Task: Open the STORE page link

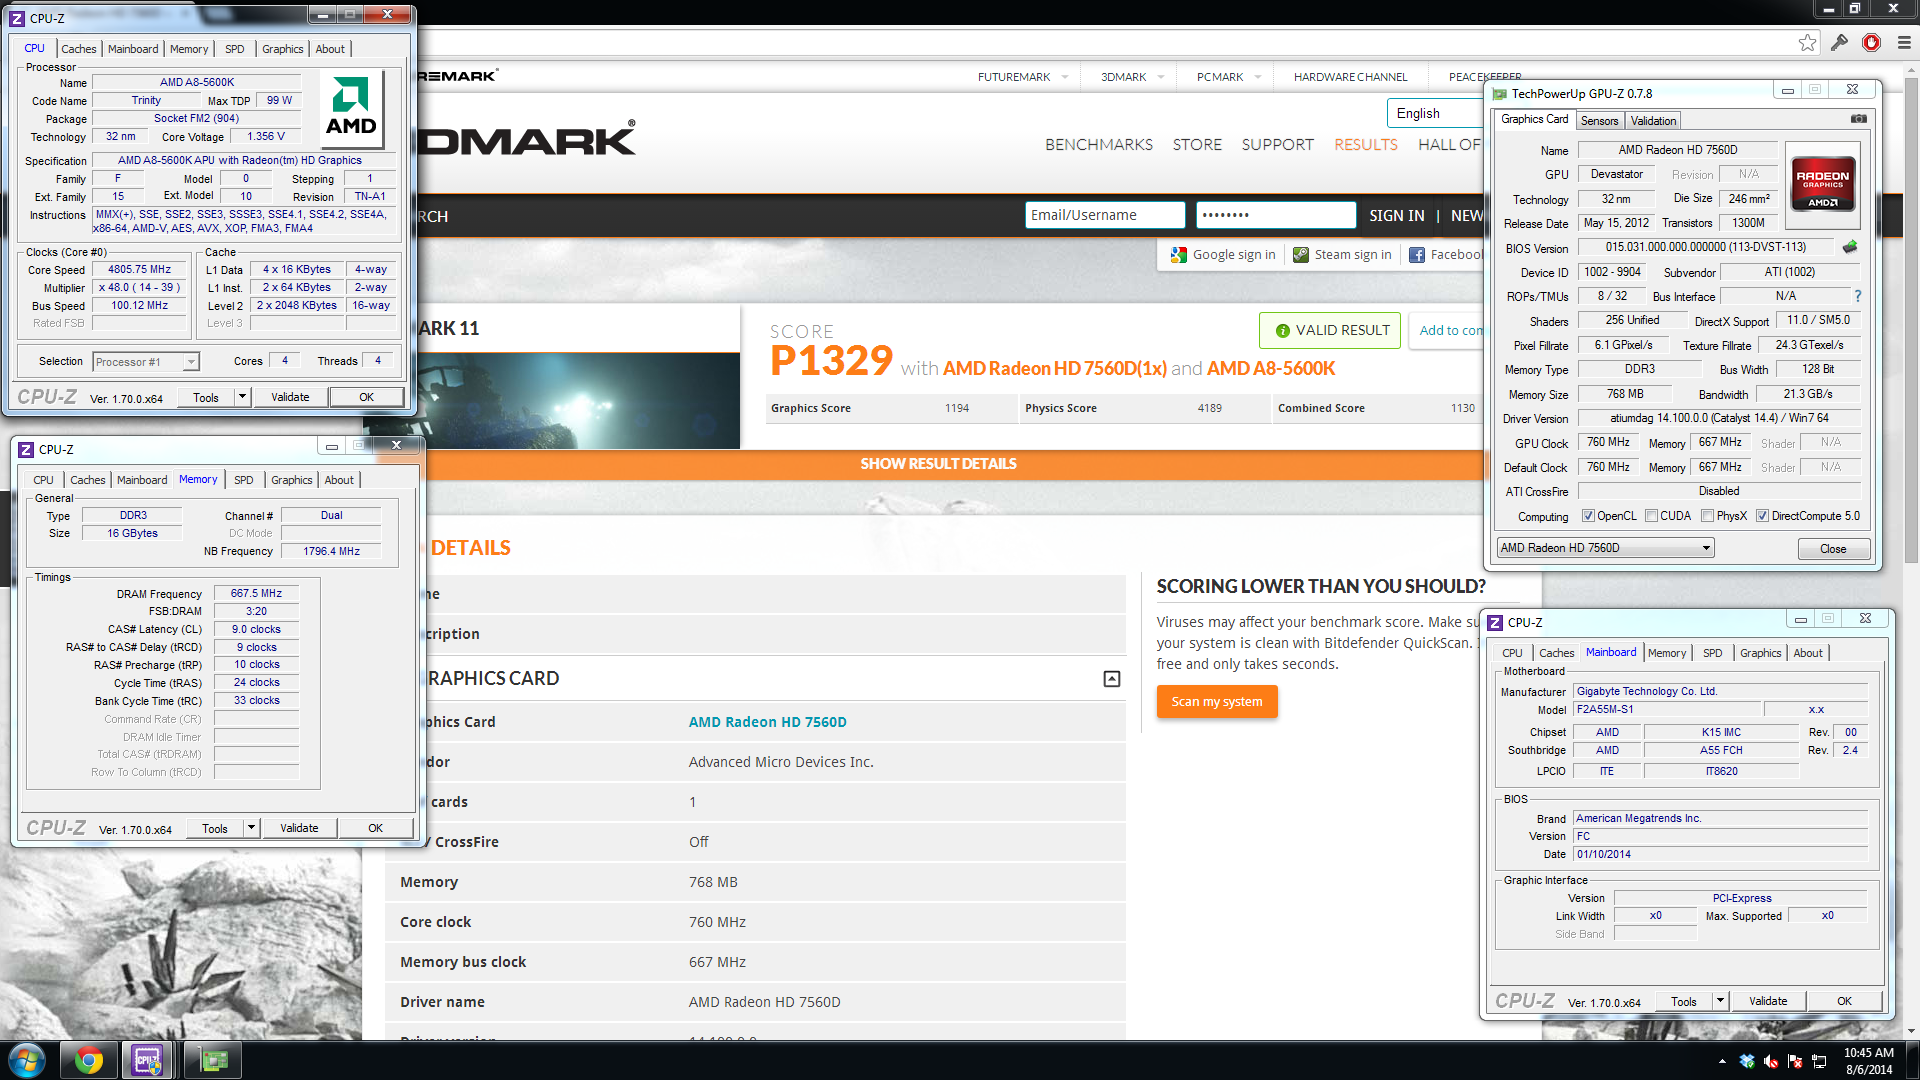Action: [x=1197, y=145]
